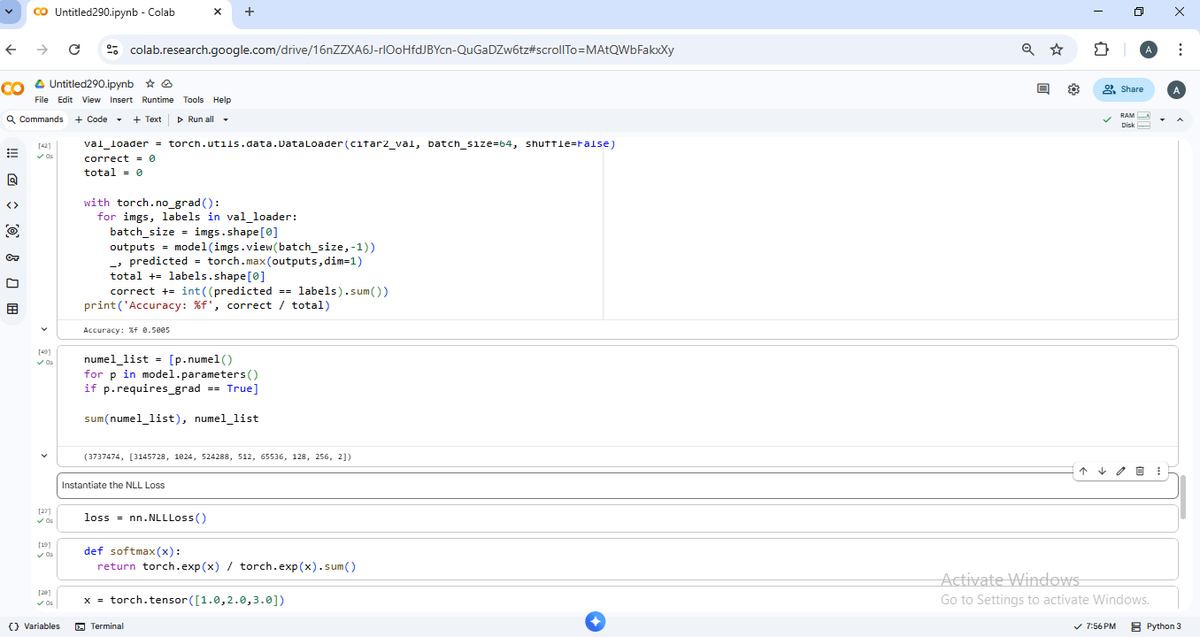The width and height of the screenshot is (1200, 637).
Task: Click the RAM and Disk usage indicator
Action: coord(1135,120)
